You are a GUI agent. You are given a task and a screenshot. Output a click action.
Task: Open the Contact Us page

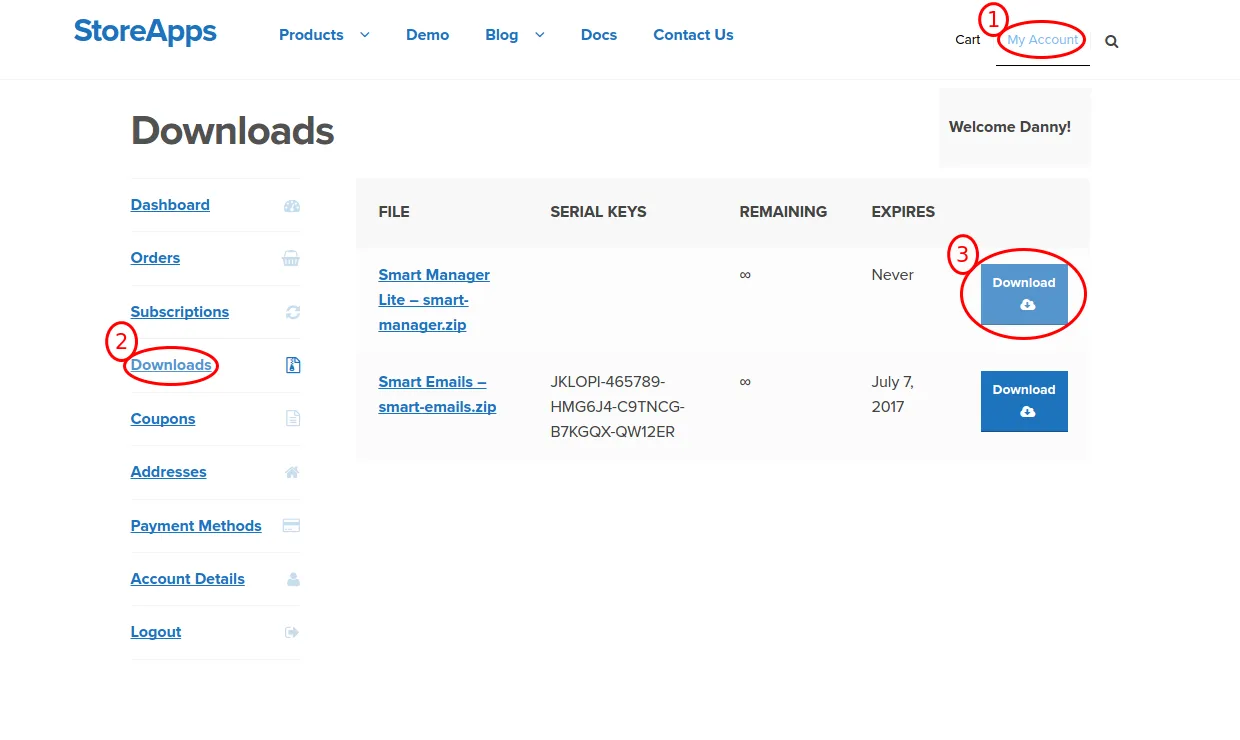tap(693, 35)
